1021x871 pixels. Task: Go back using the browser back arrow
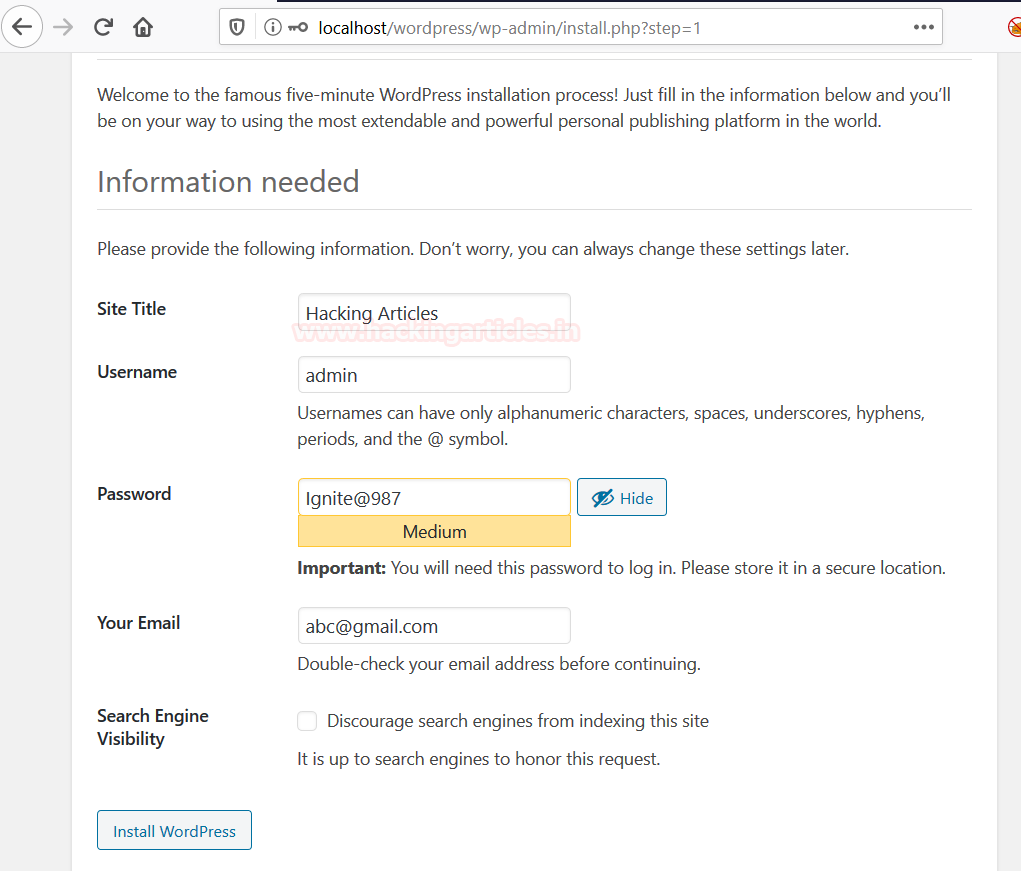(22, 27)
